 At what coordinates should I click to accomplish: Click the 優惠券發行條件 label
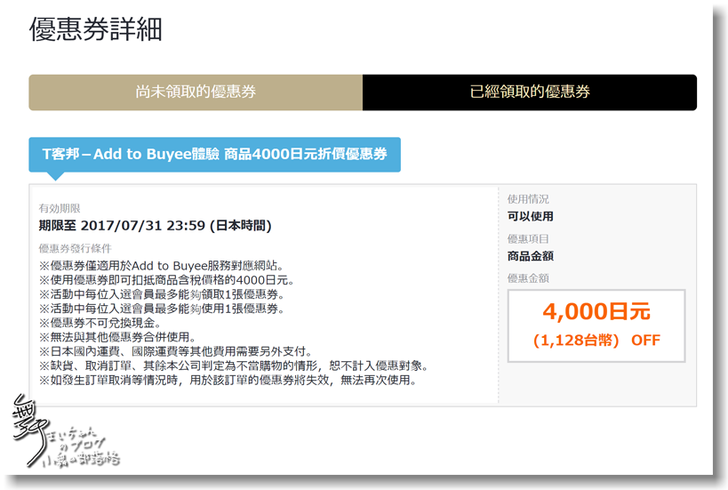point(75,248)
